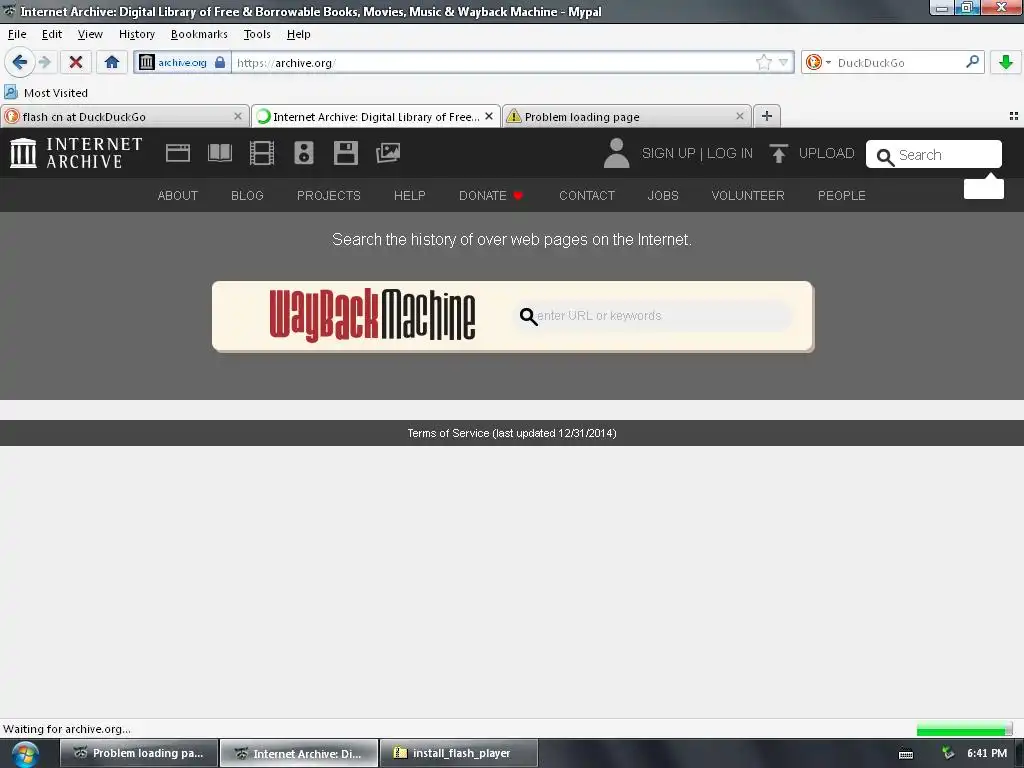Open the ABOUT page link

[178, 195]
